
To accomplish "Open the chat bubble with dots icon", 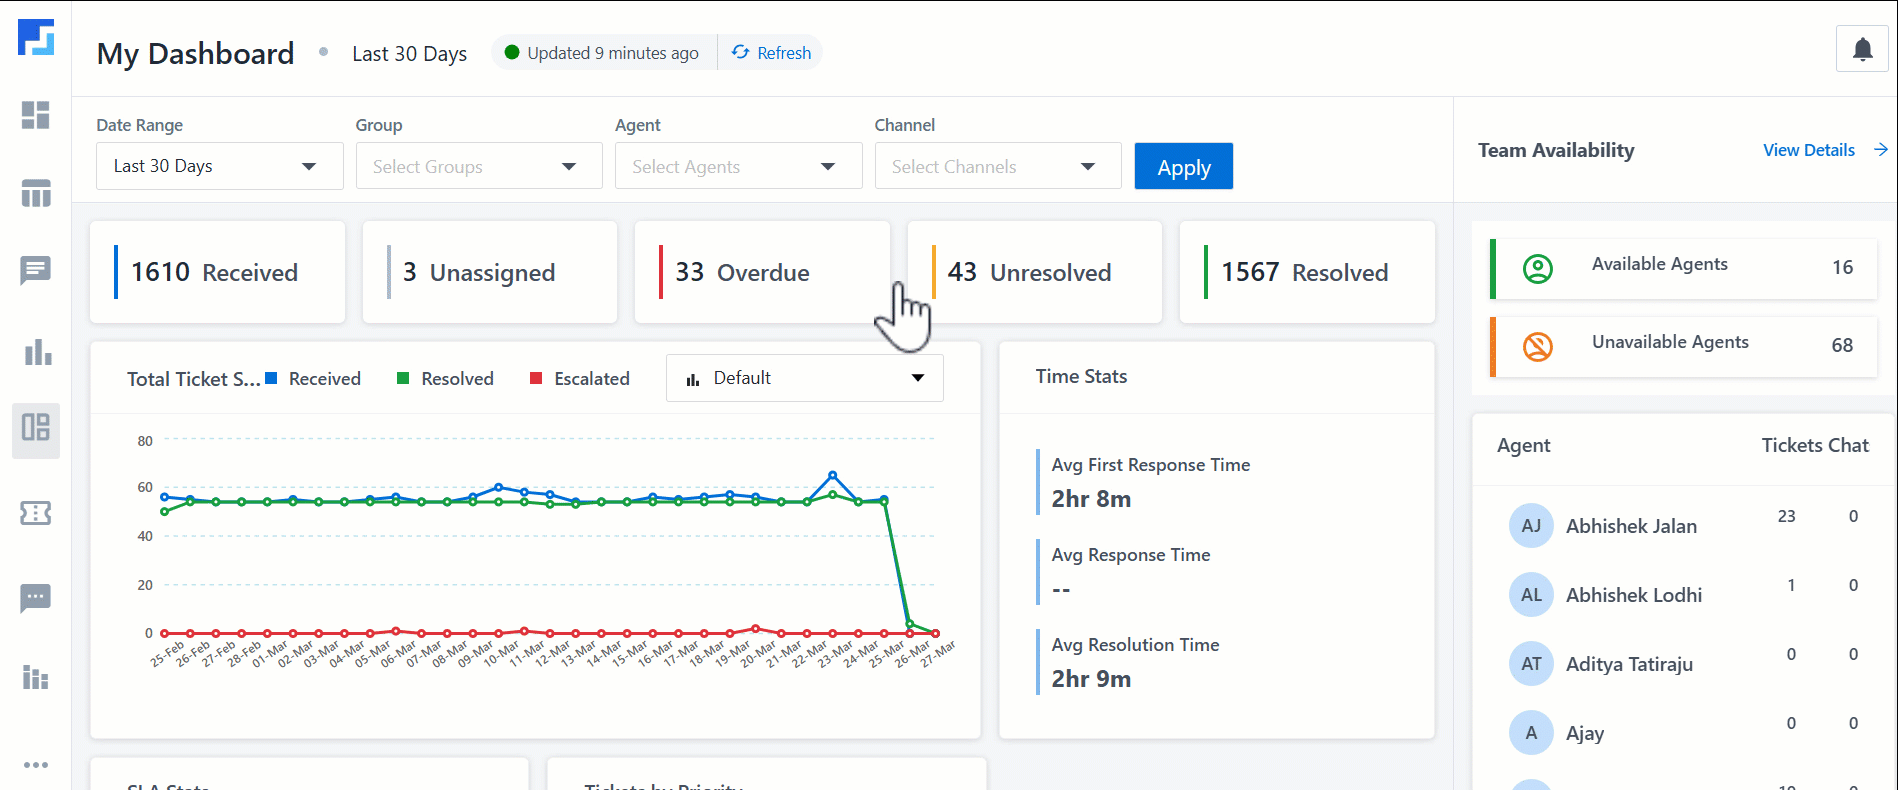I will (x=36, y=598).
